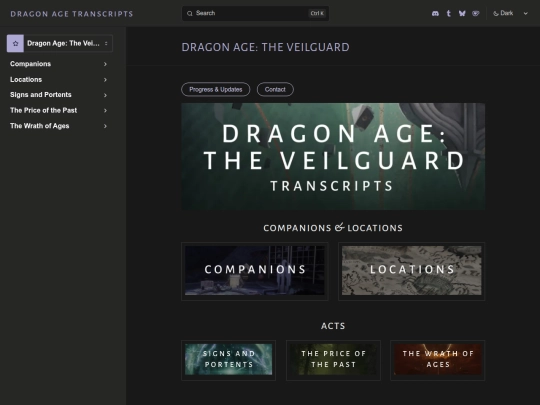This screenshot has height=405, width=540.
Task: Click the Contact button
Action: [x=275, y=90]
